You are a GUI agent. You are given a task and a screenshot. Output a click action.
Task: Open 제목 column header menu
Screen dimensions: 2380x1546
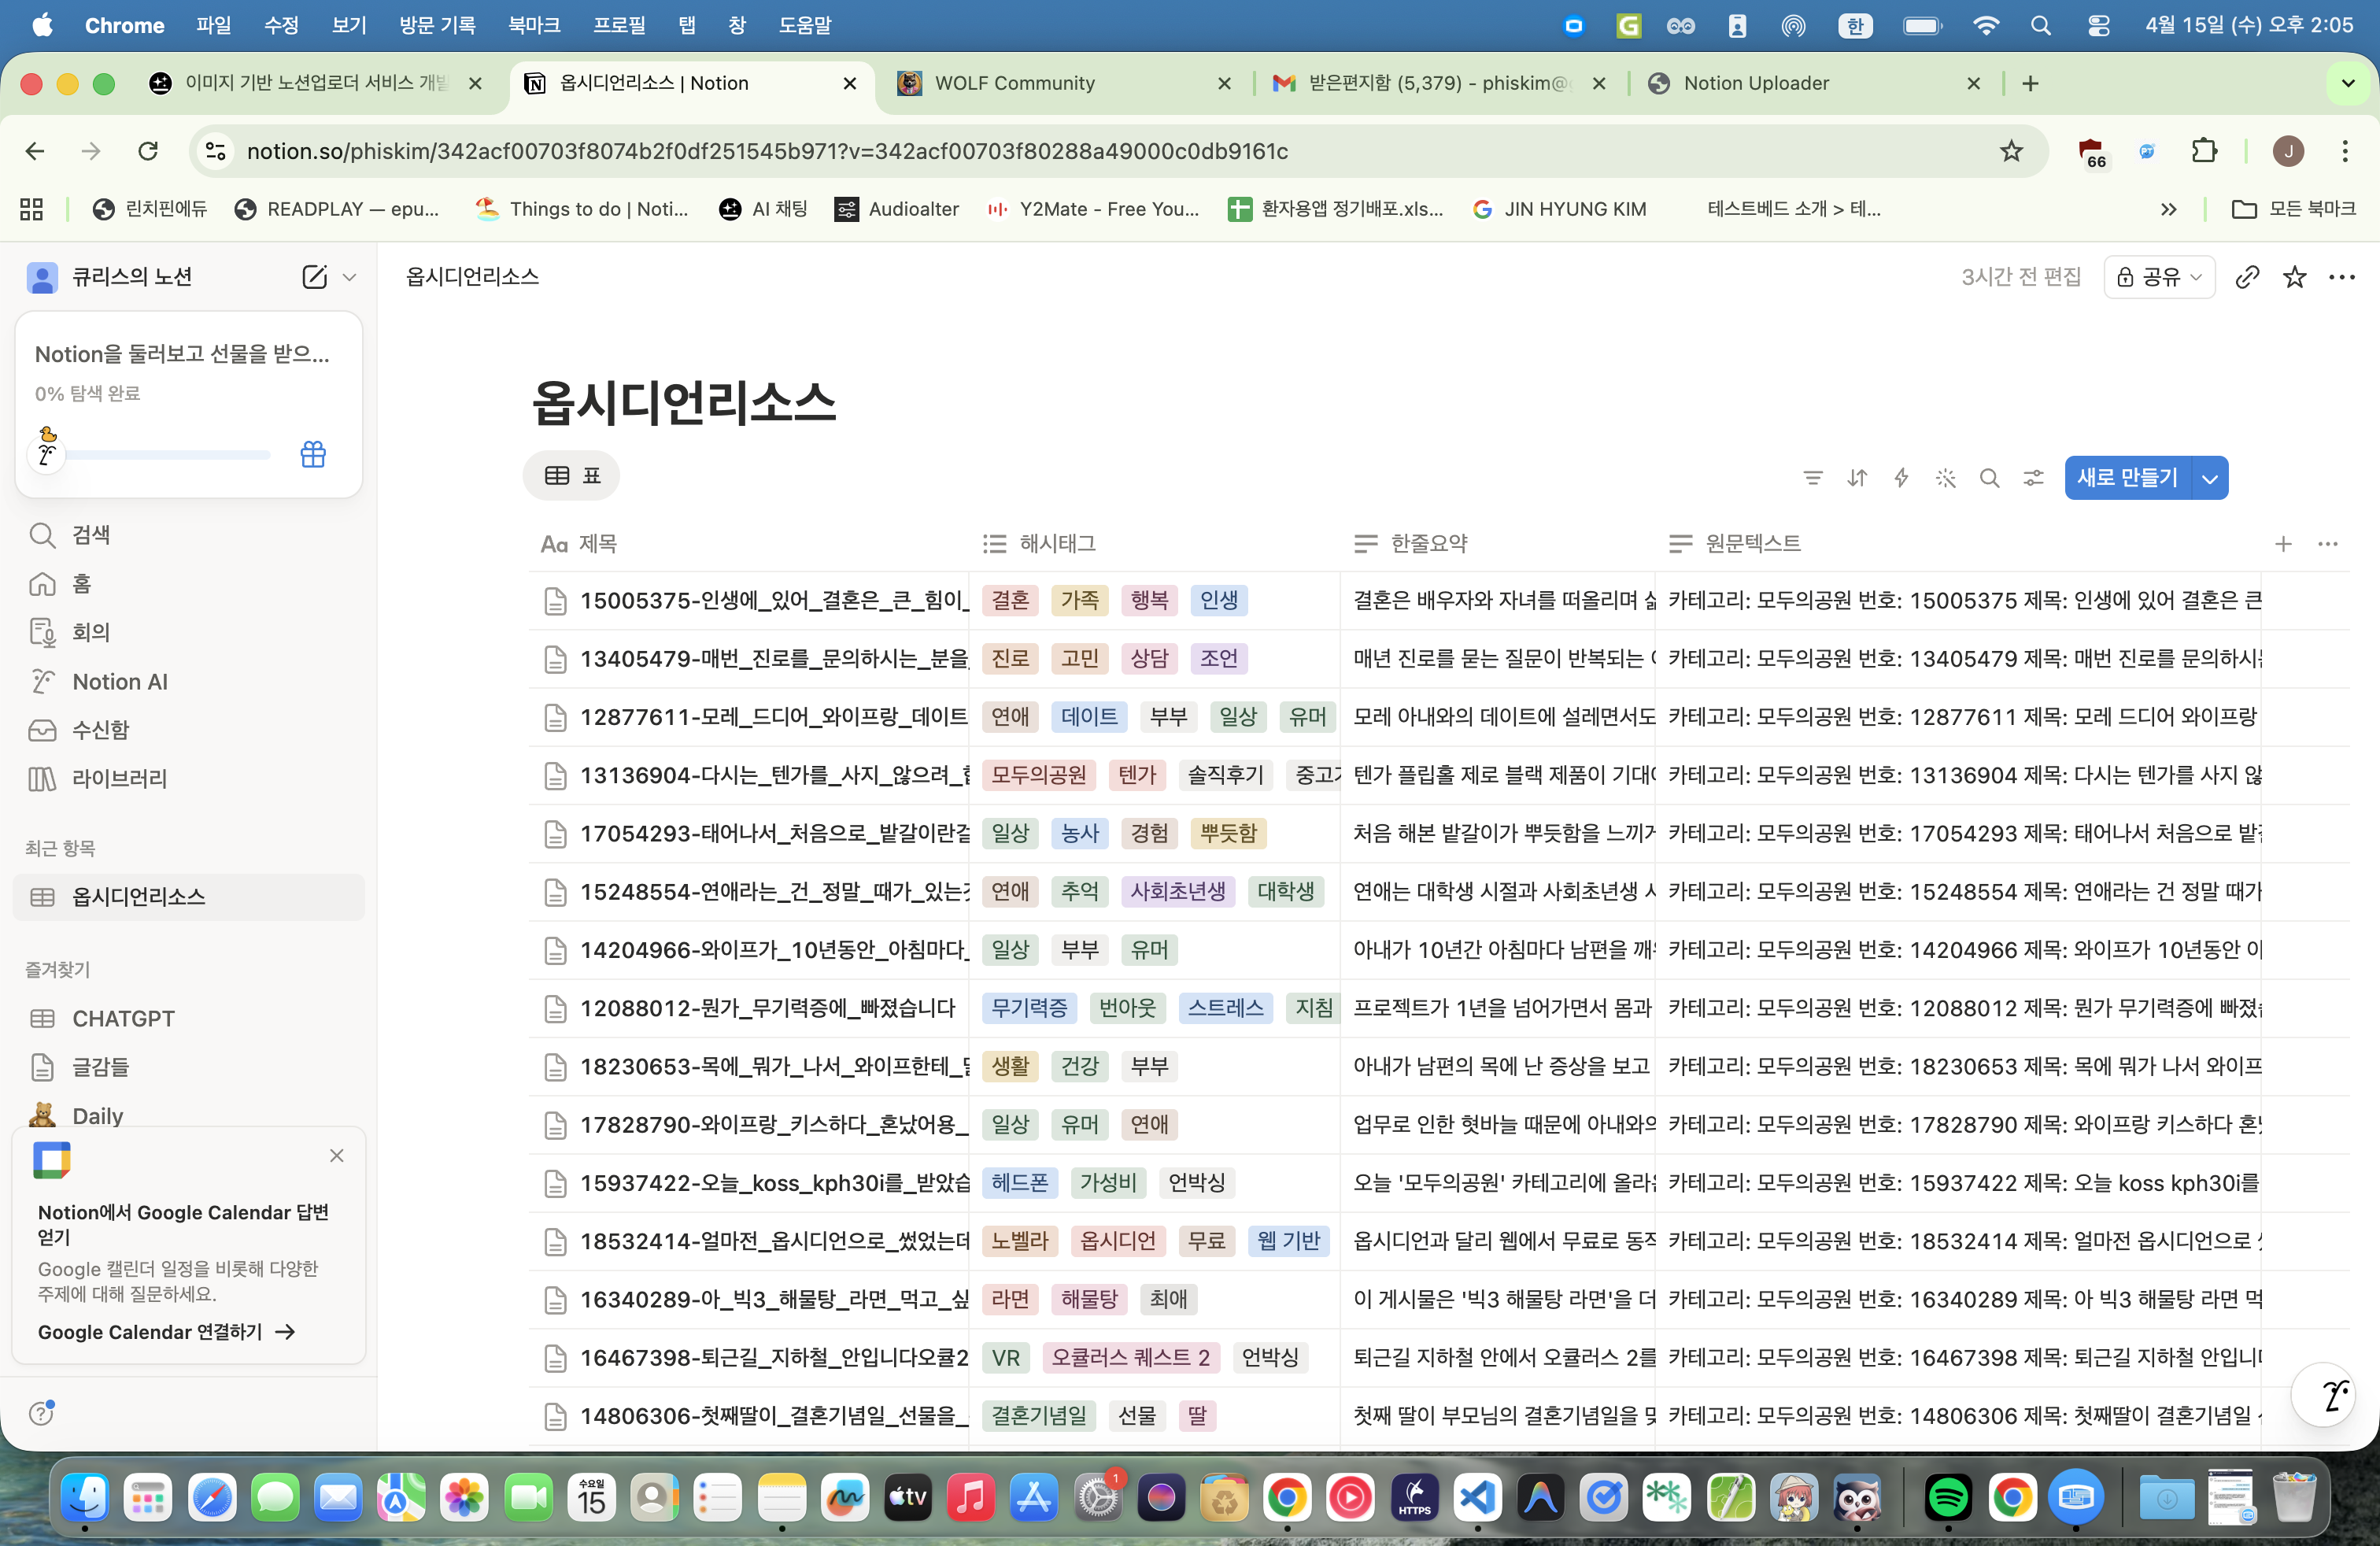coord(578,544)
